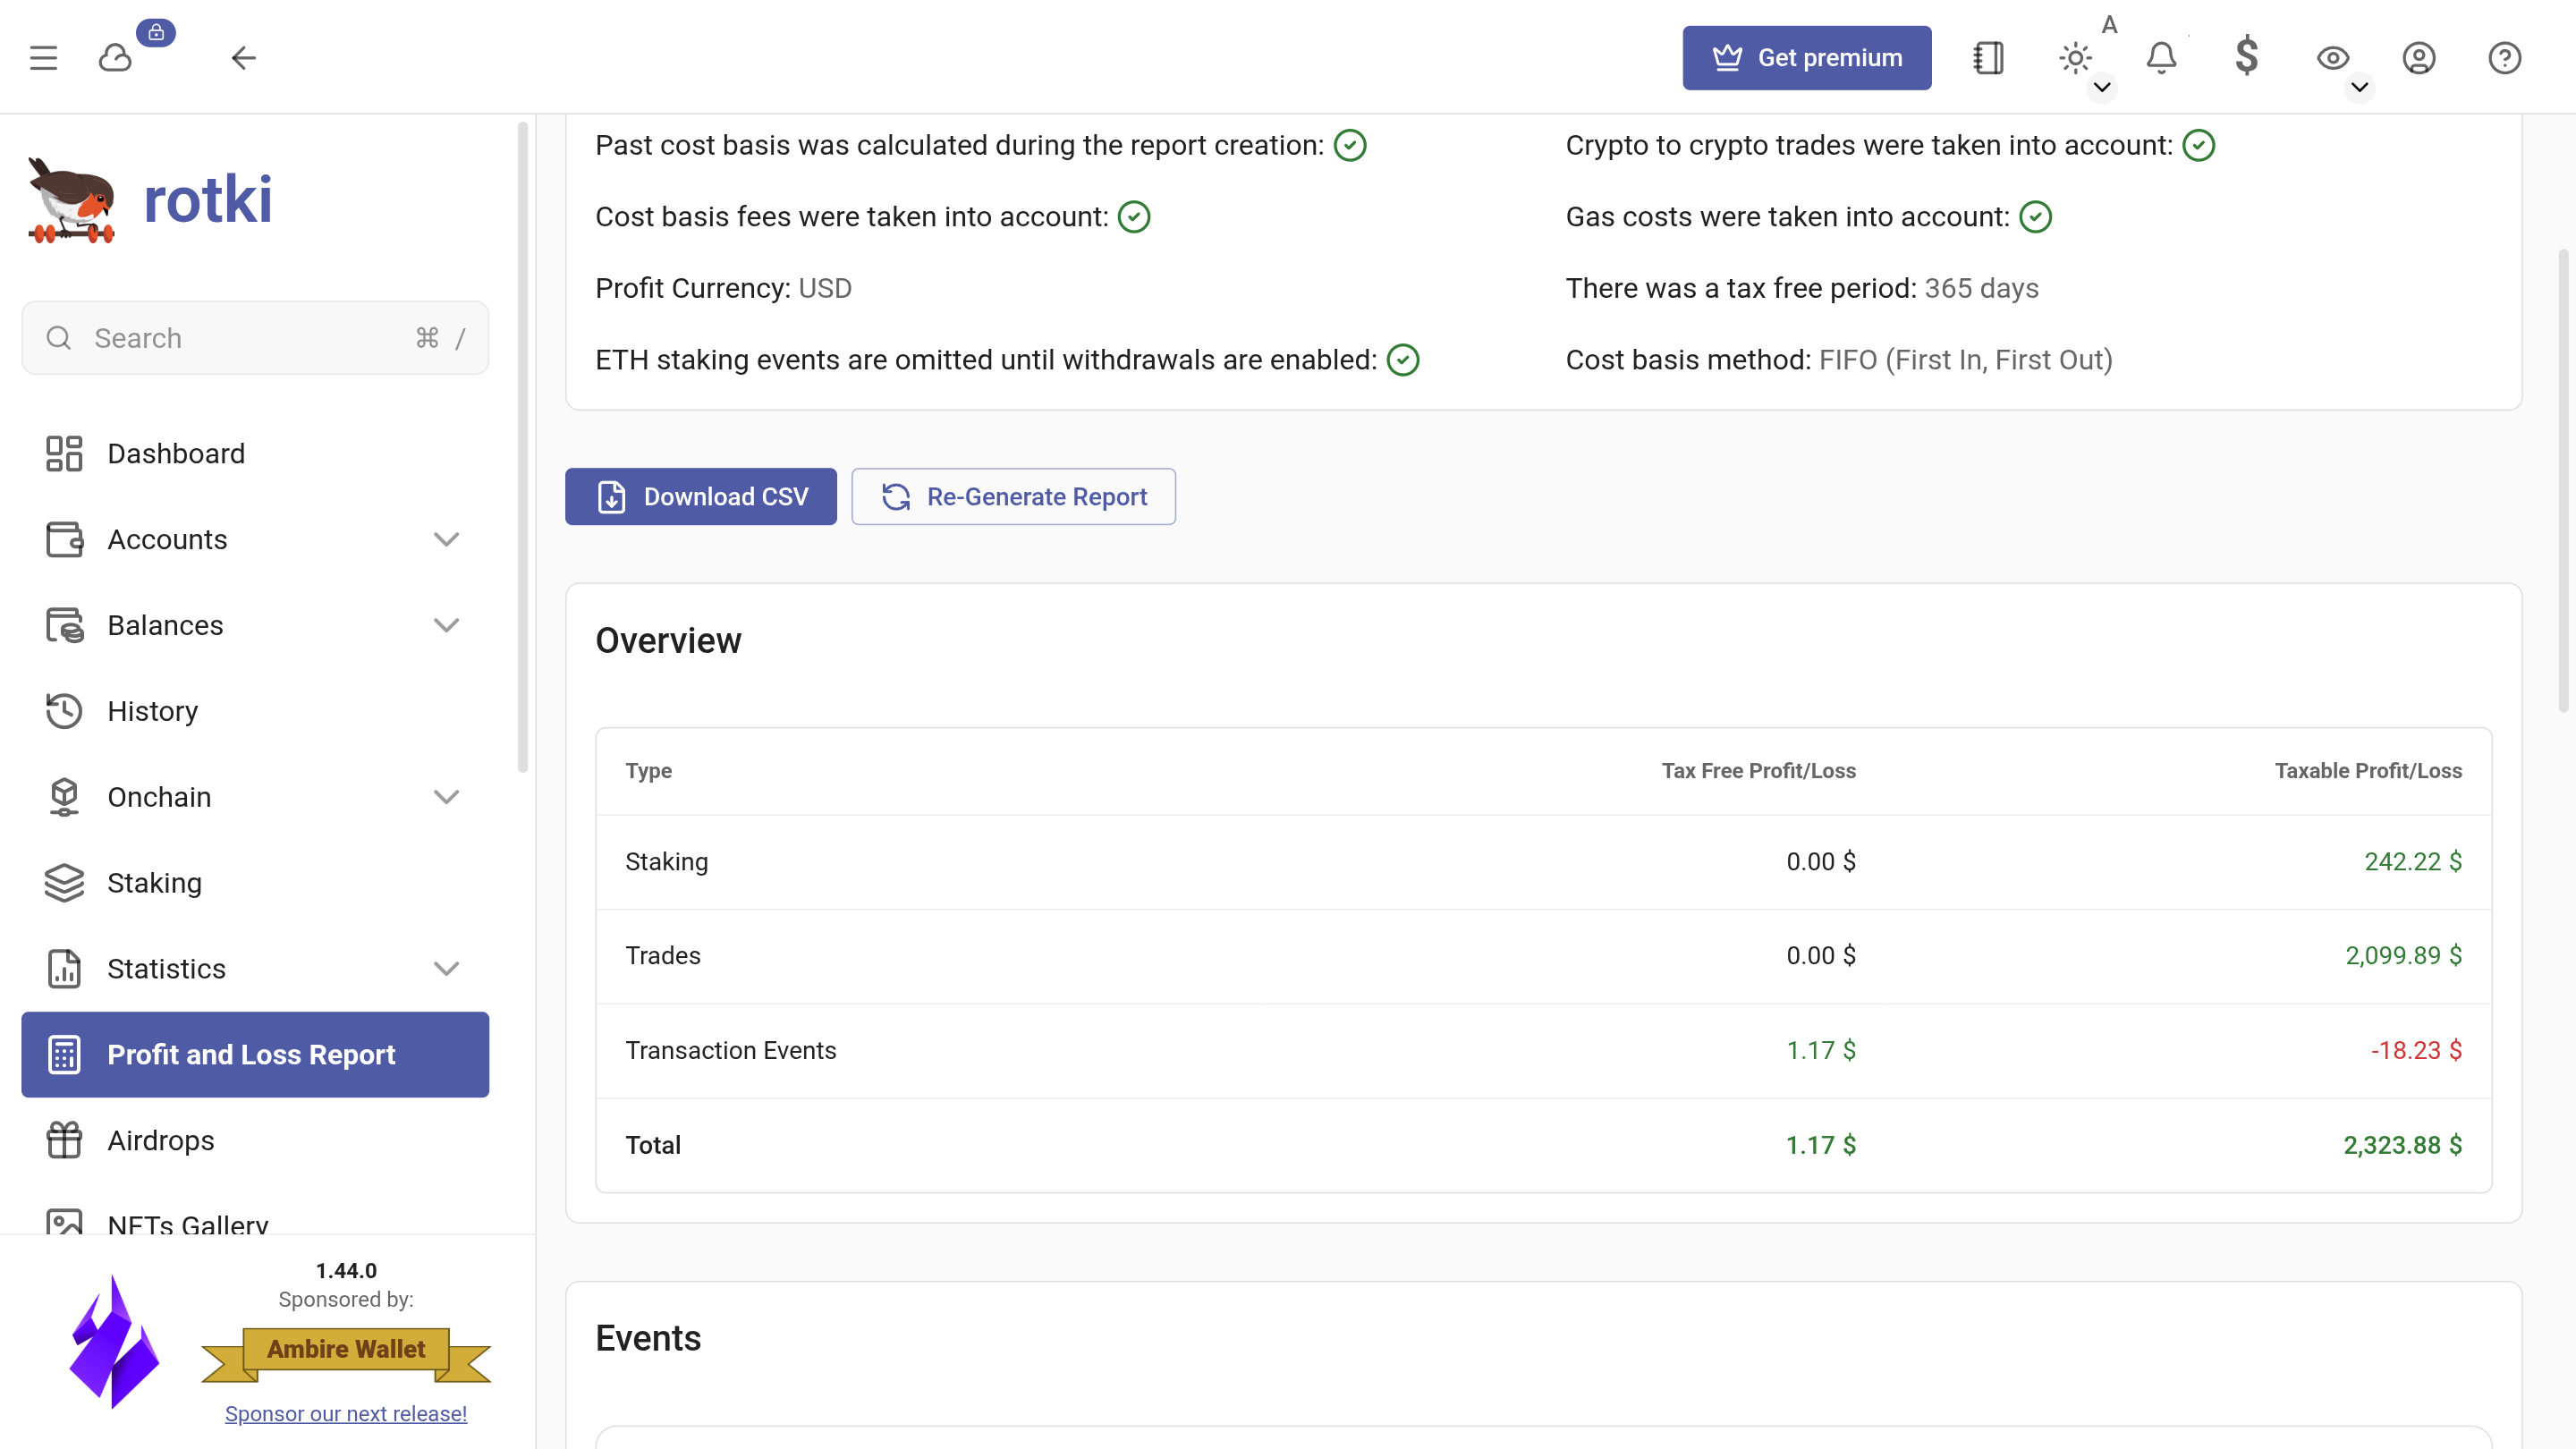This screenshot has width=2576, height=1449.
Task: Click the Transaction Events row label
Action: (x=731, y=1051)
